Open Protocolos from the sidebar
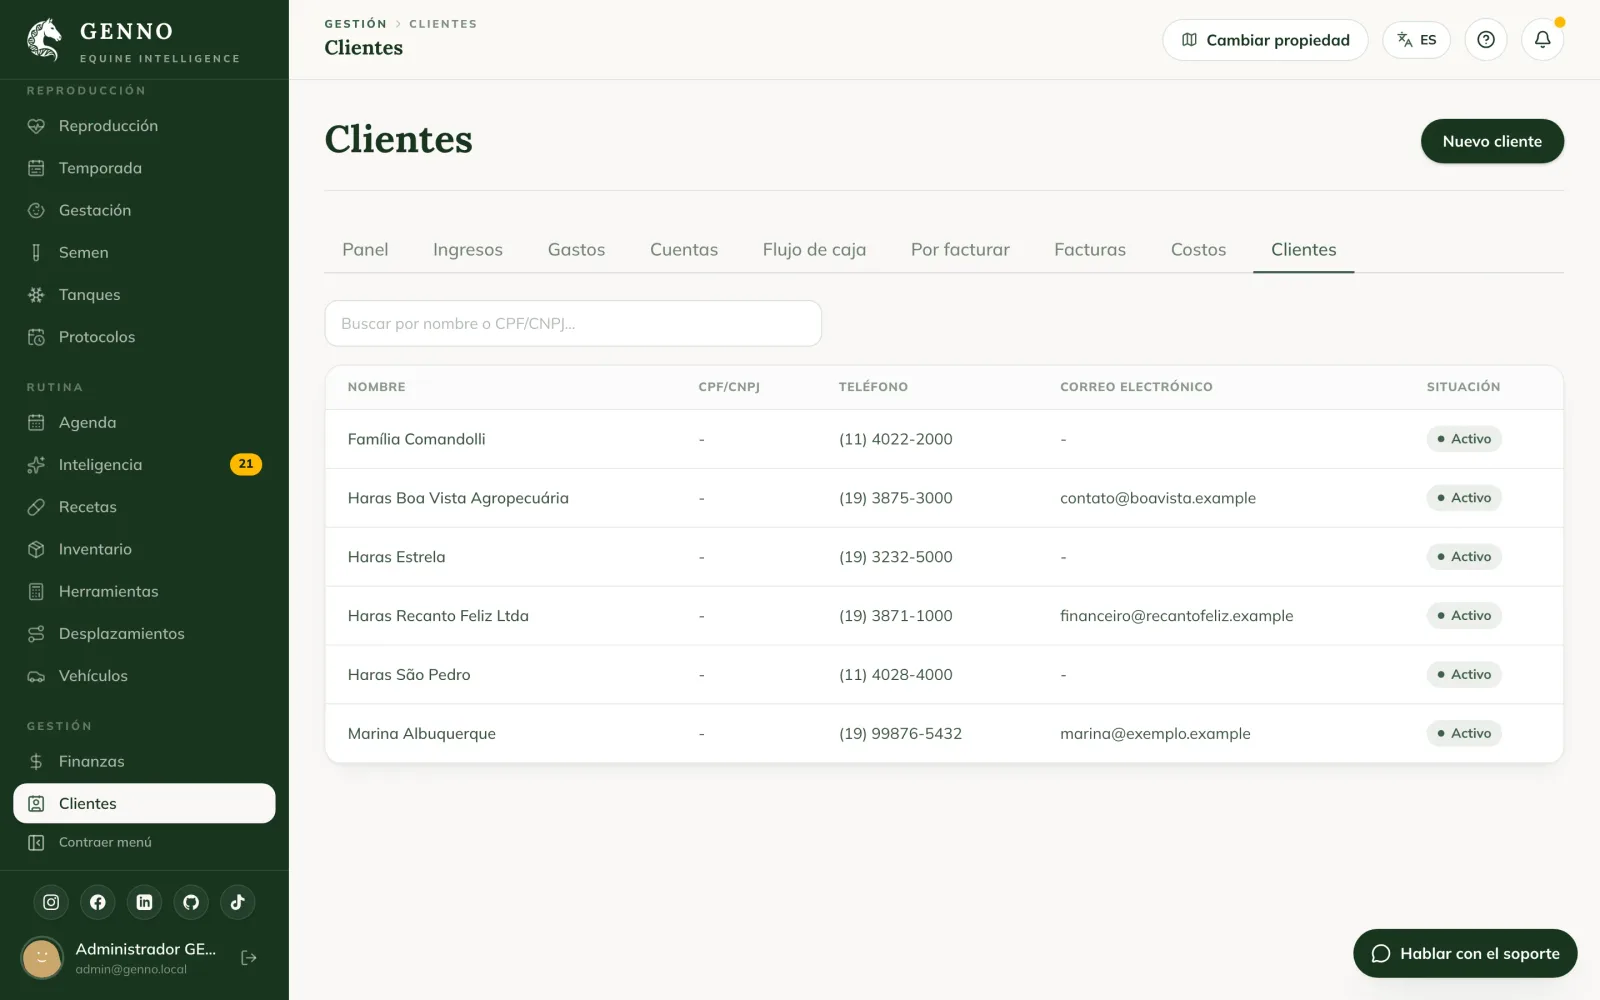1600x1000 pixels. coord(144,337)
